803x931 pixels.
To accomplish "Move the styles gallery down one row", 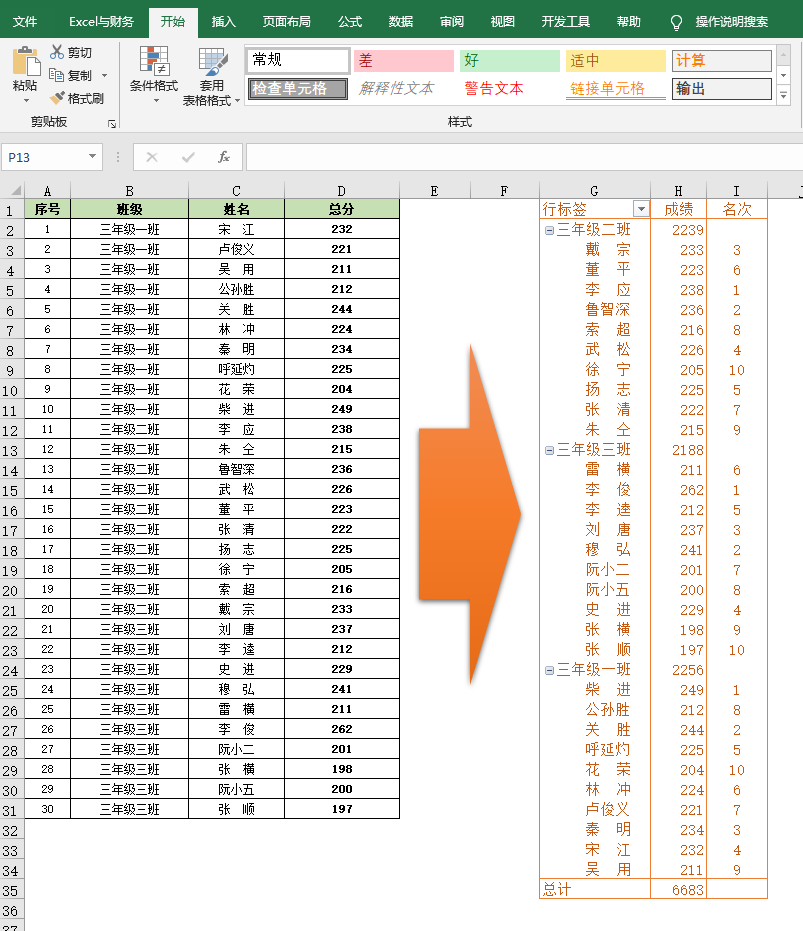I will [x=783, y=76].
